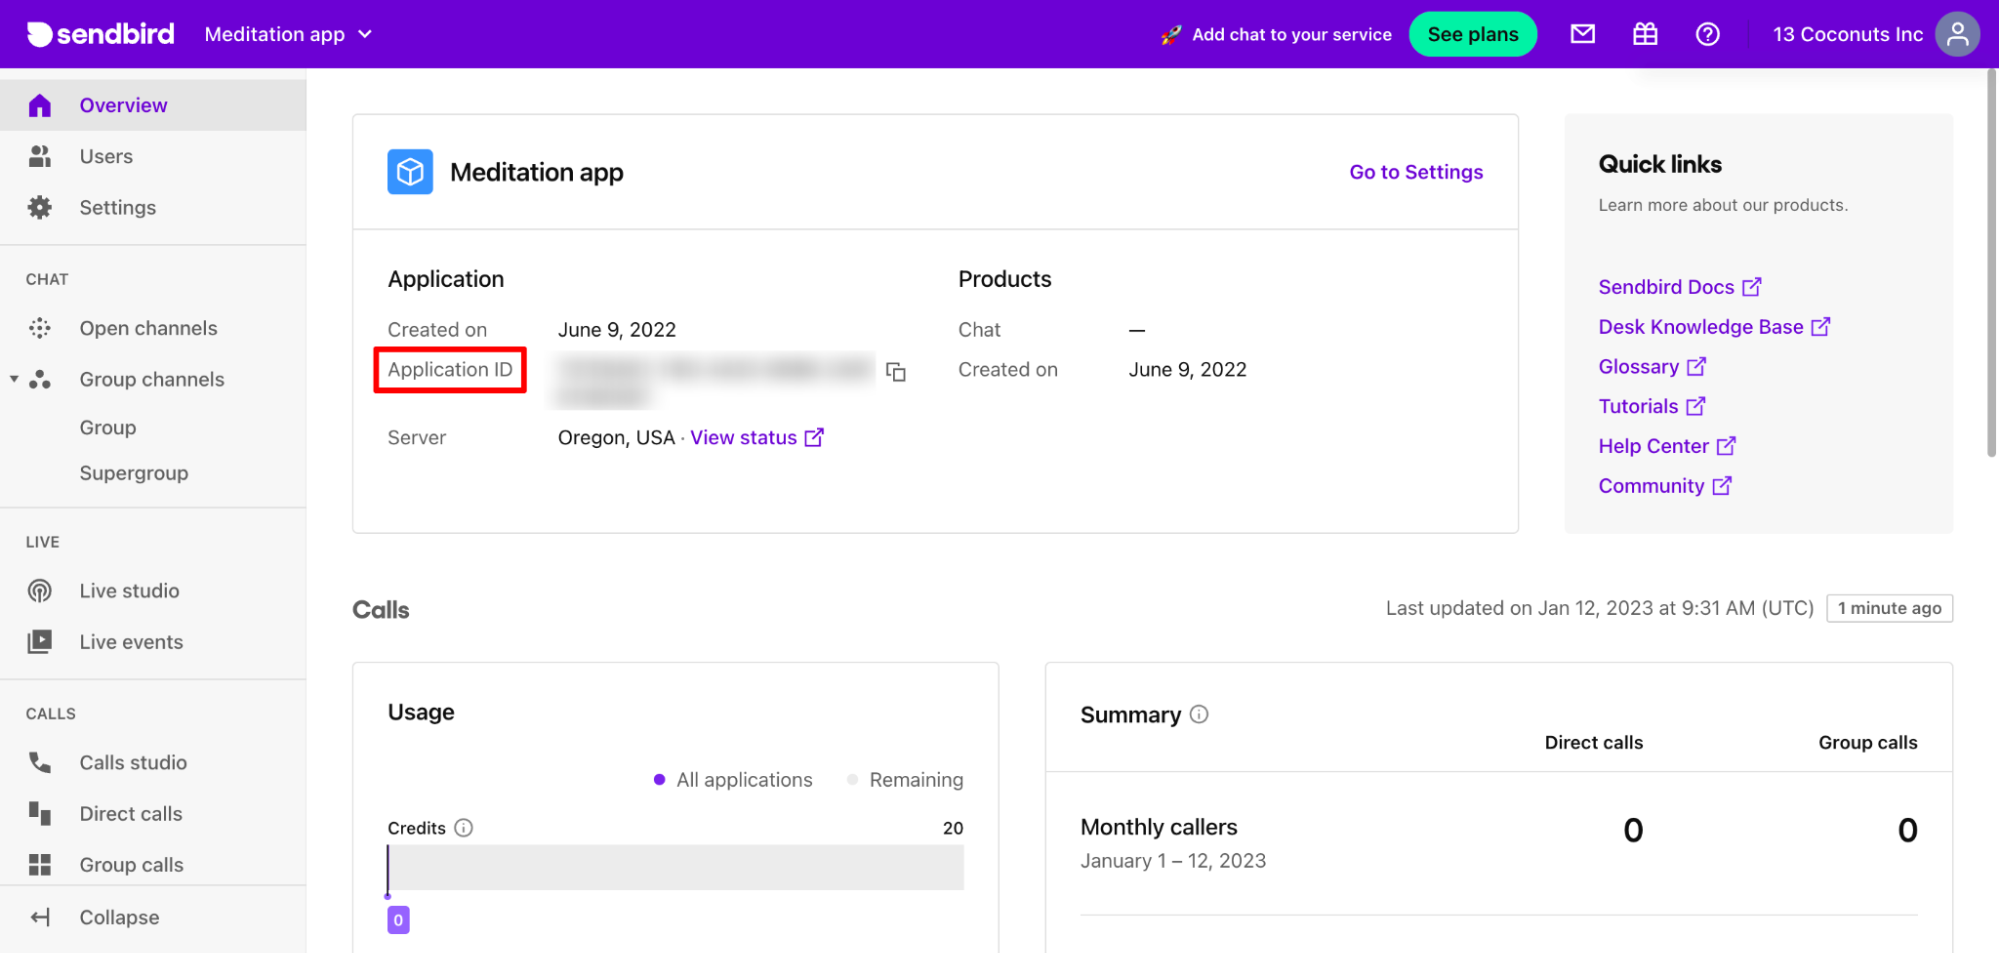Select Group channels menu item
The image size is (1999, 953).
point(152,379)
